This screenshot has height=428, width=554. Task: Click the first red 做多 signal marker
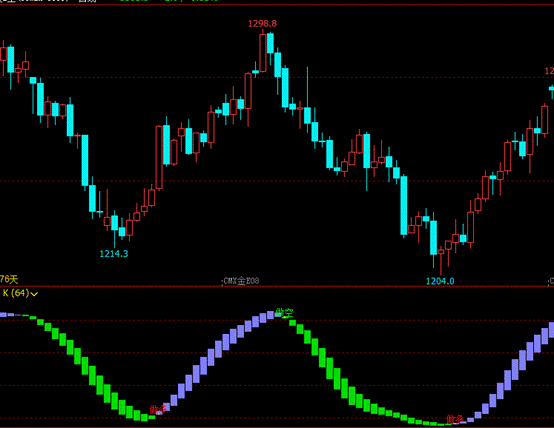[158, 410]
